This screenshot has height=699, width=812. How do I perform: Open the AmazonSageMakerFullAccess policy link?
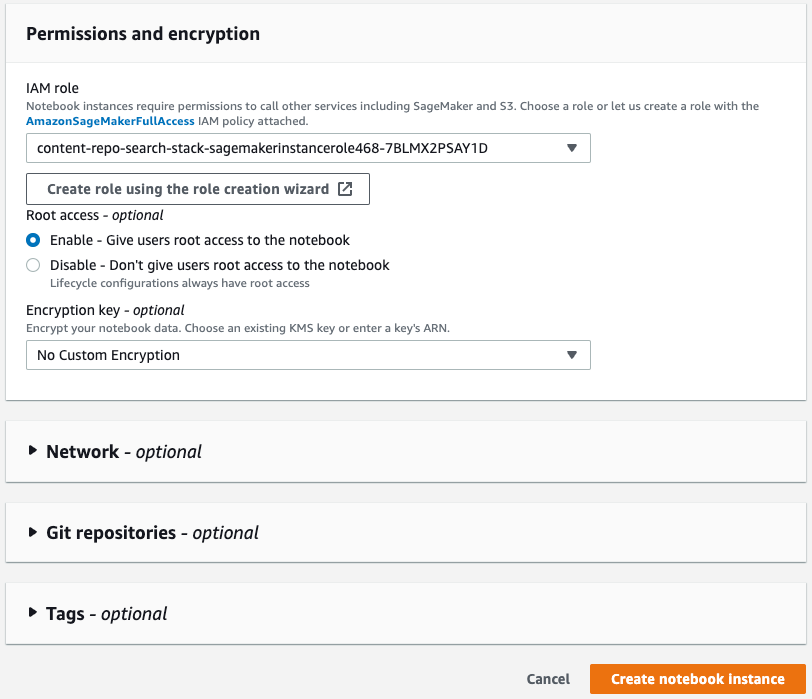pos(112,120)
